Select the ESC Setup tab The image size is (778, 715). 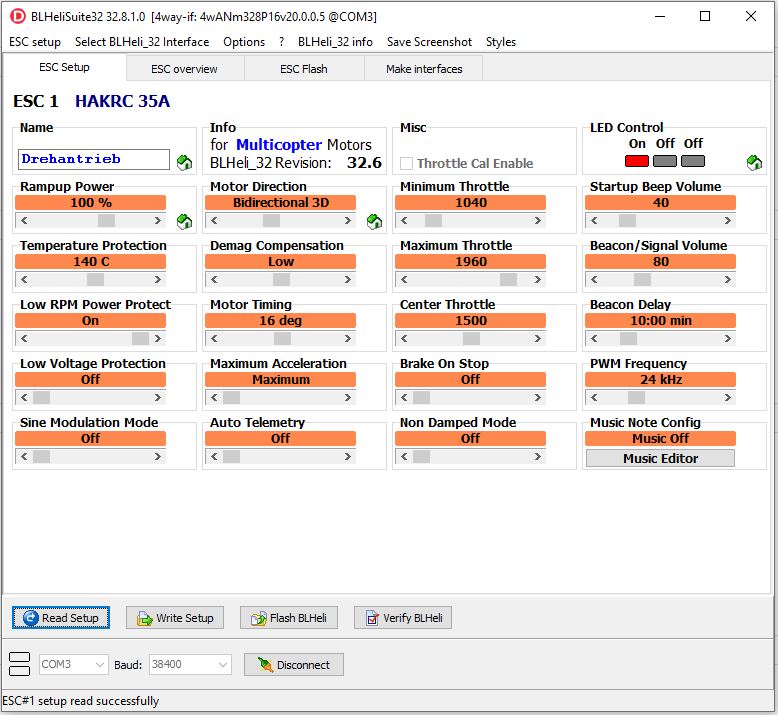click(x=64, y=67)
